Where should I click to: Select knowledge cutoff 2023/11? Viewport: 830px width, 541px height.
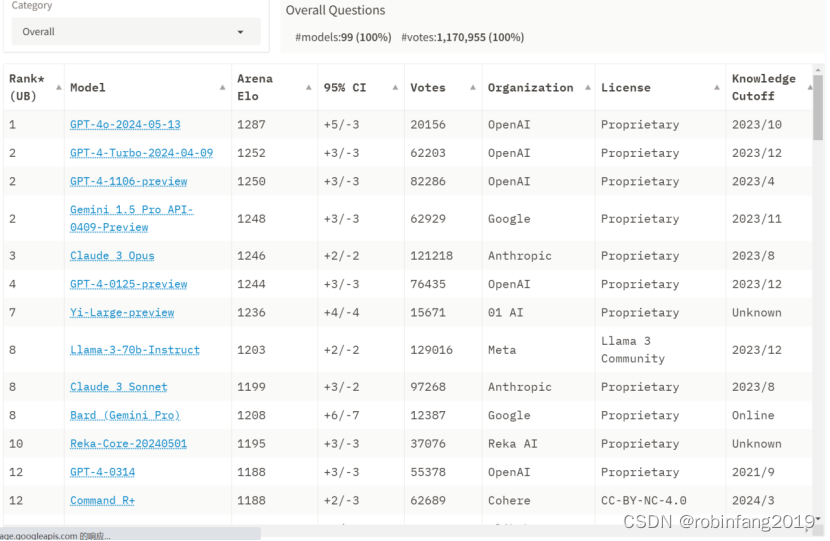coord(757,219)
